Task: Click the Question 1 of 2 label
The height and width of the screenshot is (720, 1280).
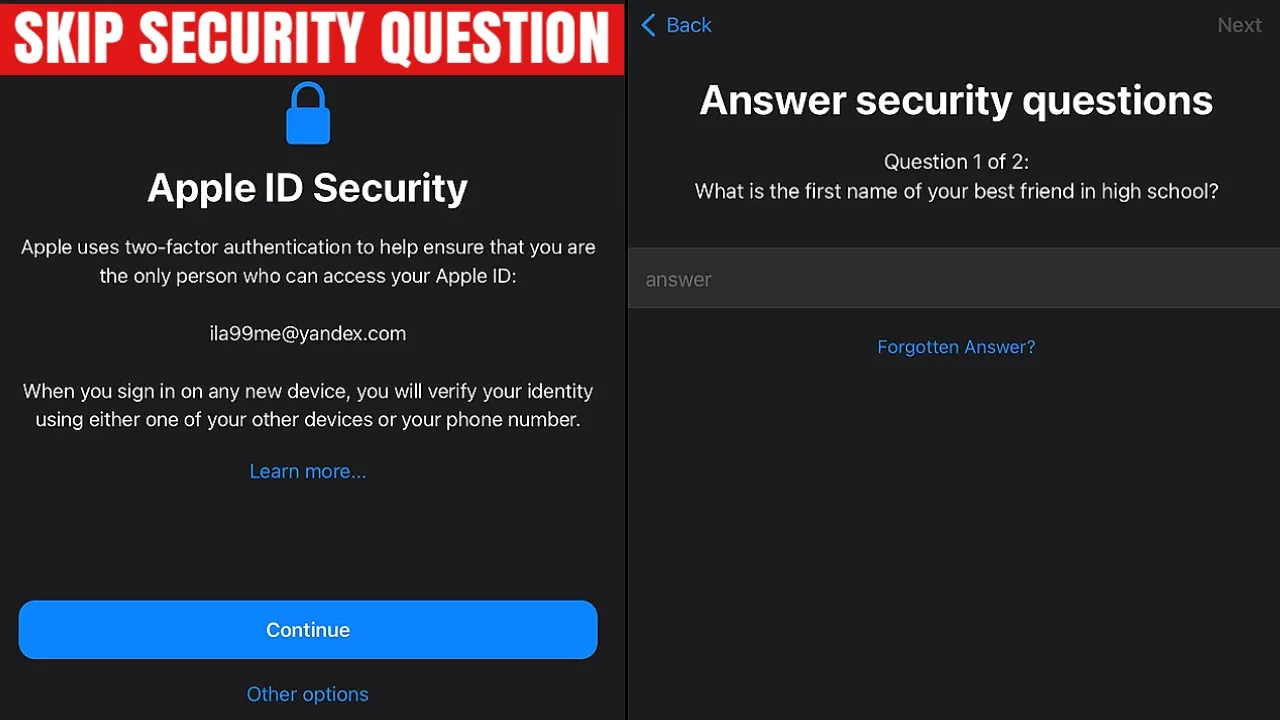Action: tap(956, 162)
